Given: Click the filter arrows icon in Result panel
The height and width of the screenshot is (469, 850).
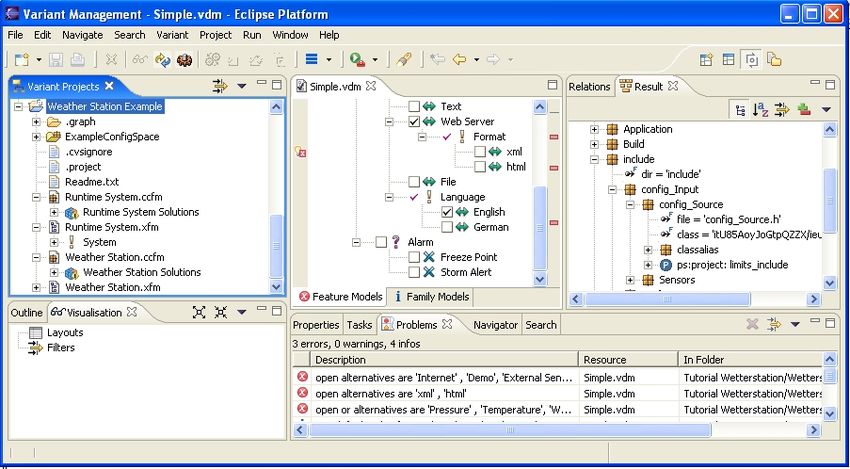Looking at the screenshot, I should tap(782, 110).
